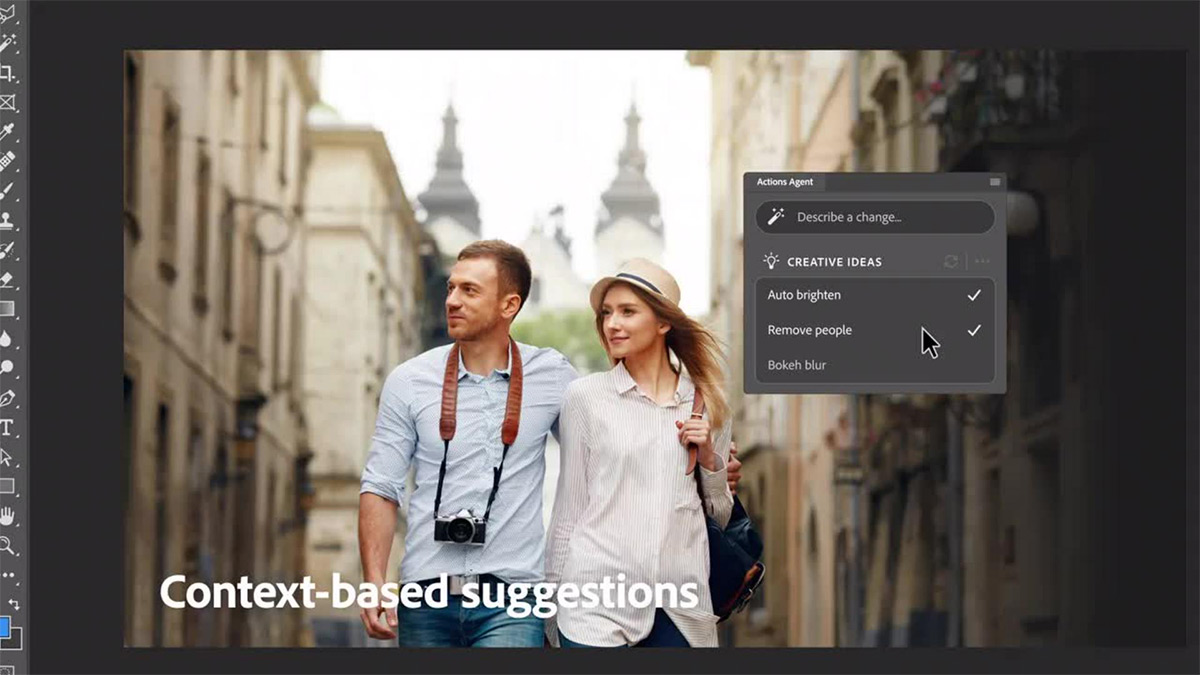The width and height of the screenshot is (1200, 675).
Task: Uncheck the Auto brighten checkmark
Action: [x=973, y=295]
